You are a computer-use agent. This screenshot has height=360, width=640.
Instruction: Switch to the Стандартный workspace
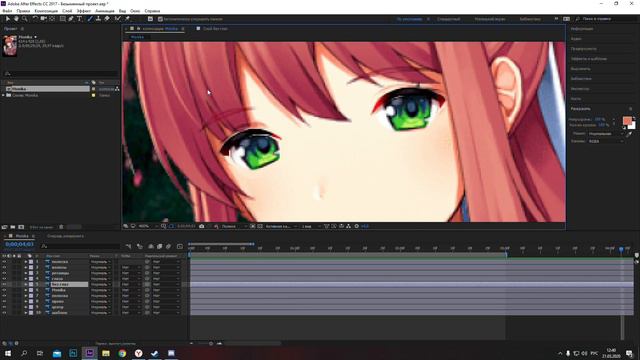tap(448, 19)
